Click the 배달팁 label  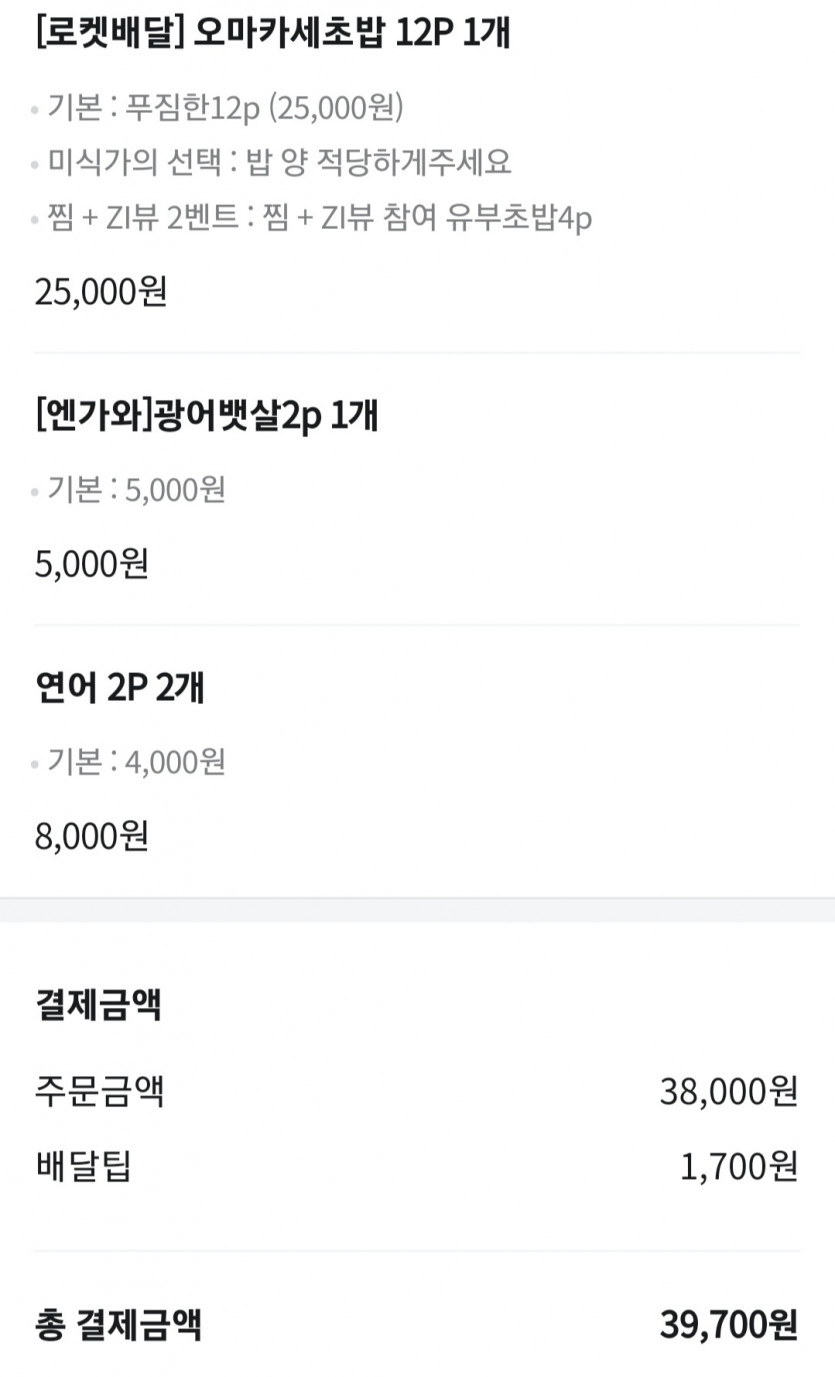(83, 1165)
